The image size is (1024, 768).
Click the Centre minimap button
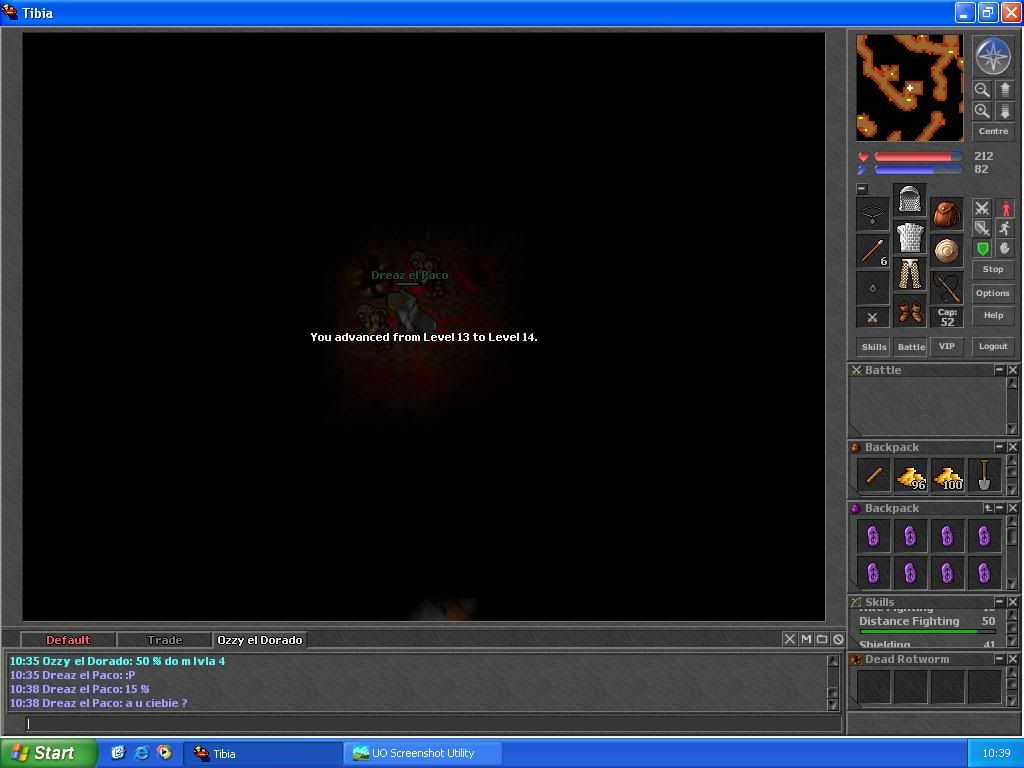coord(993,131)
